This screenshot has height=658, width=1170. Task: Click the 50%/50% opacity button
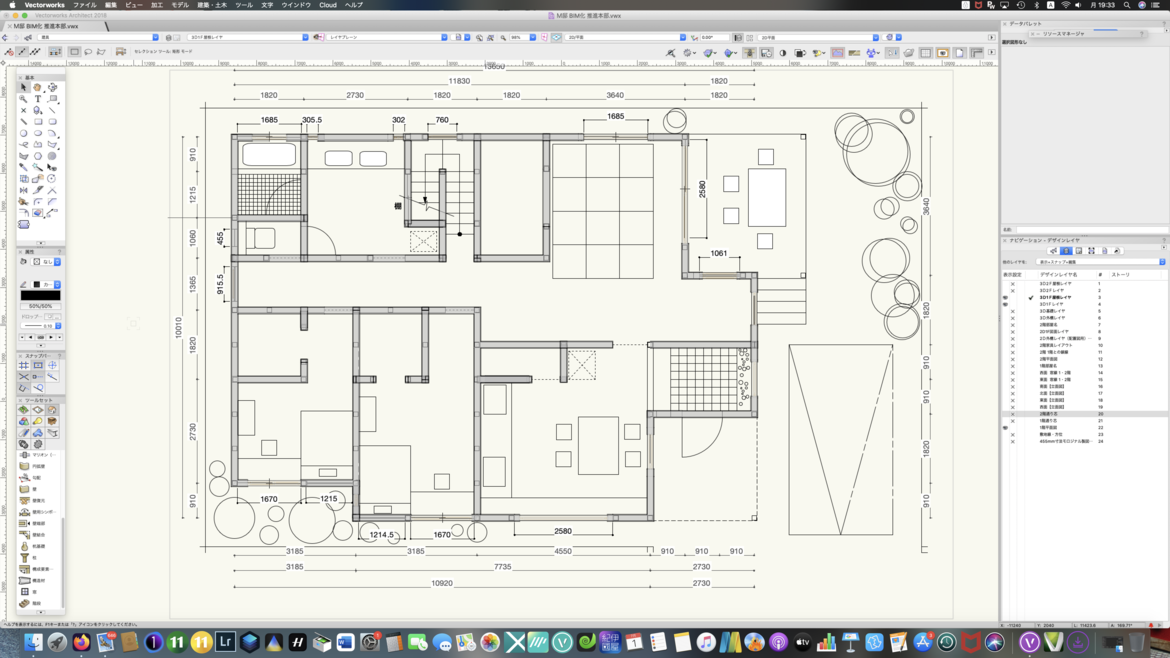tap(40, 306)
